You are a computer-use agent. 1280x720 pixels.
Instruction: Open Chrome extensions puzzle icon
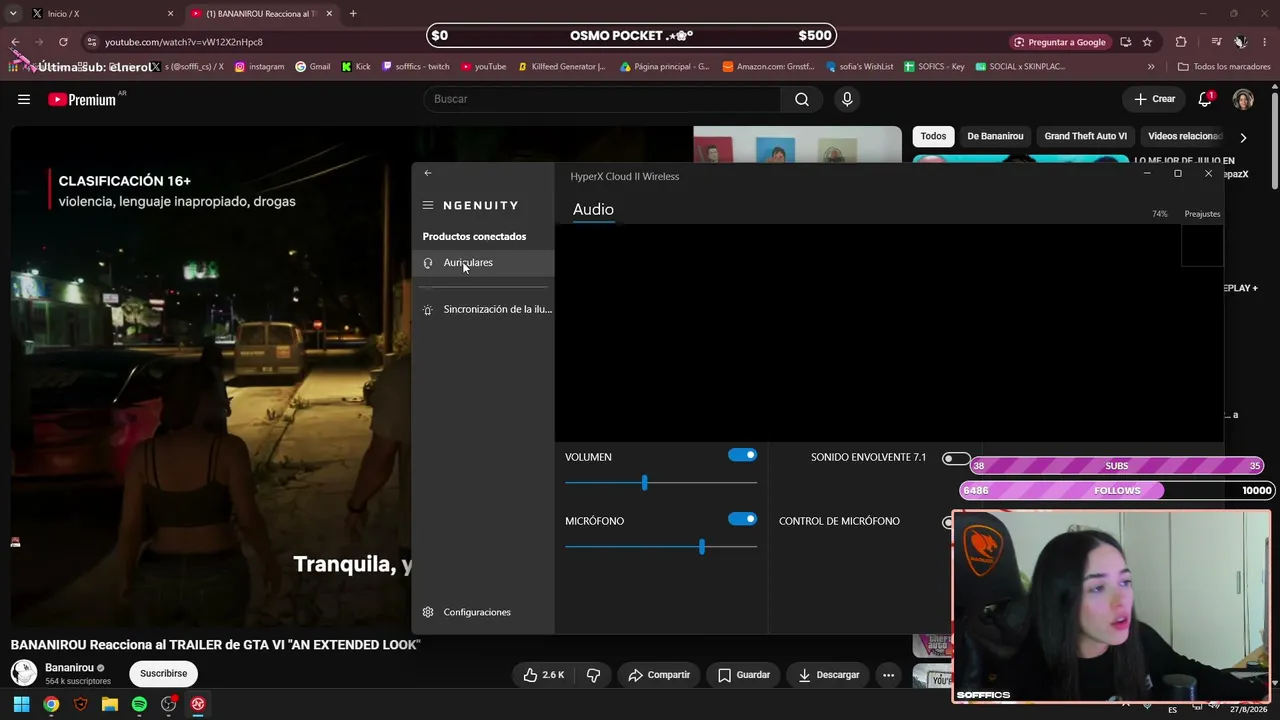1181,42
